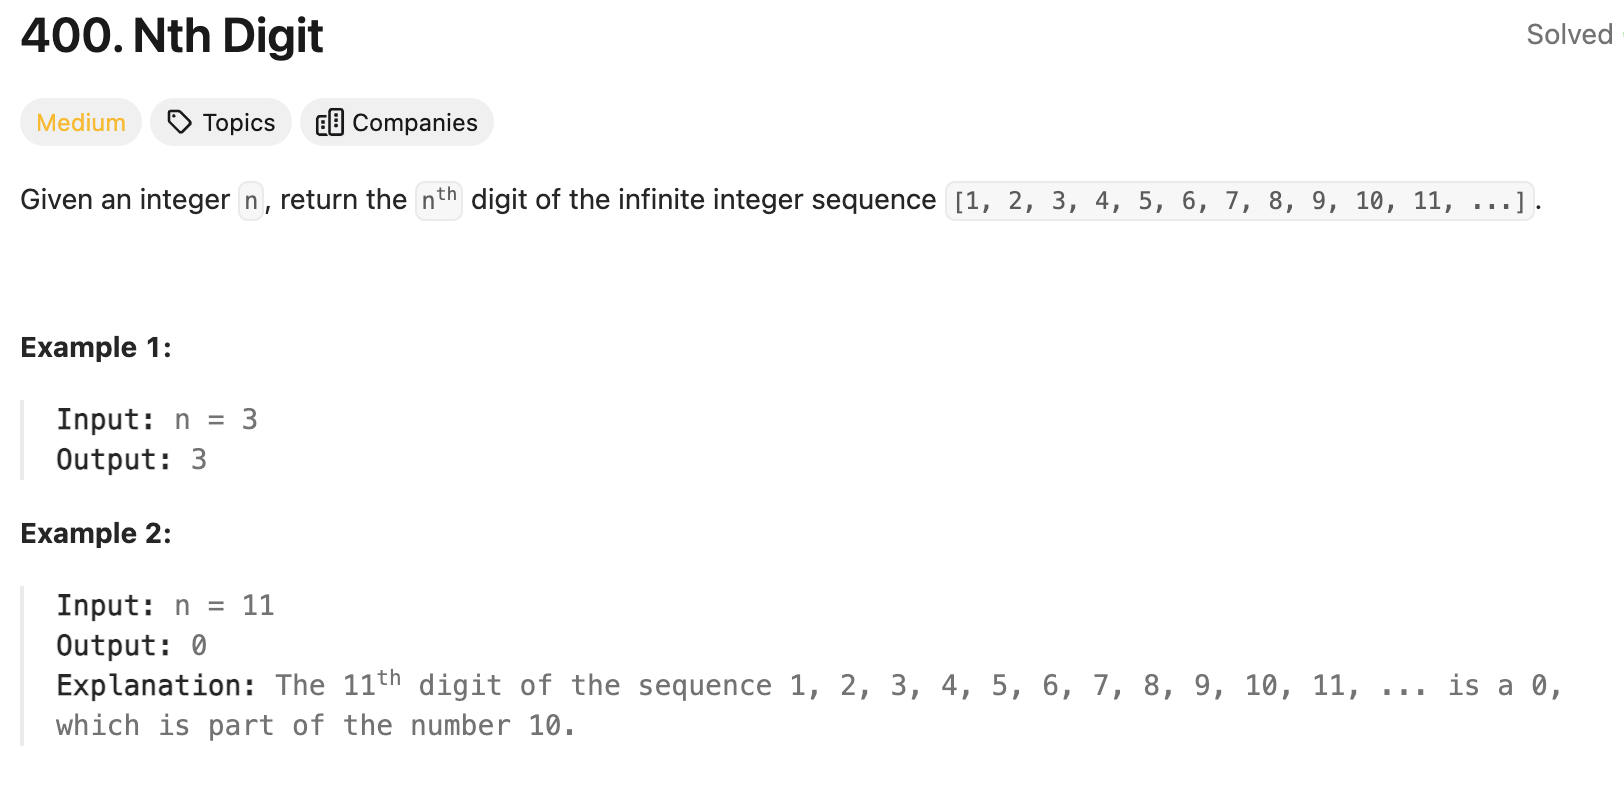Click the '400. Nth Digit' problem title
Viewport: 1624px width, 794px height.
172,36
